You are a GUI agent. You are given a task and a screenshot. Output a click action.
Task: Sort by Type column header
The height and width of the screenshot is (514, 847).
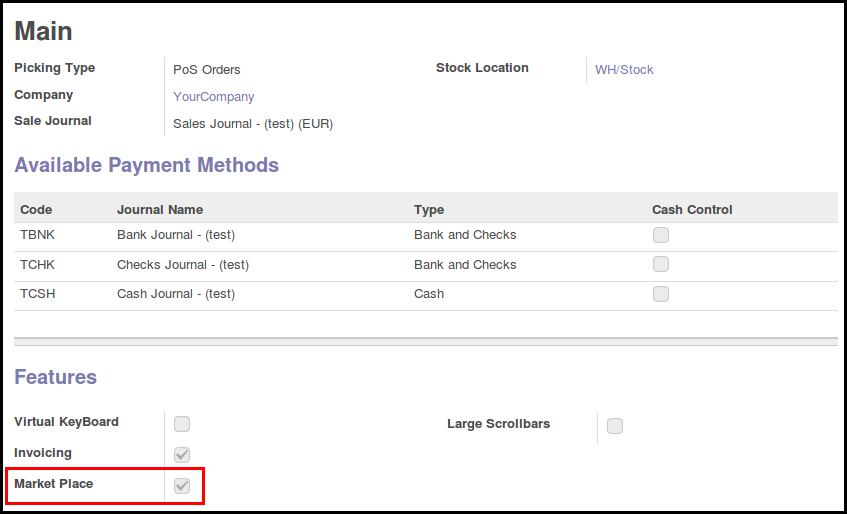[429, 209]
